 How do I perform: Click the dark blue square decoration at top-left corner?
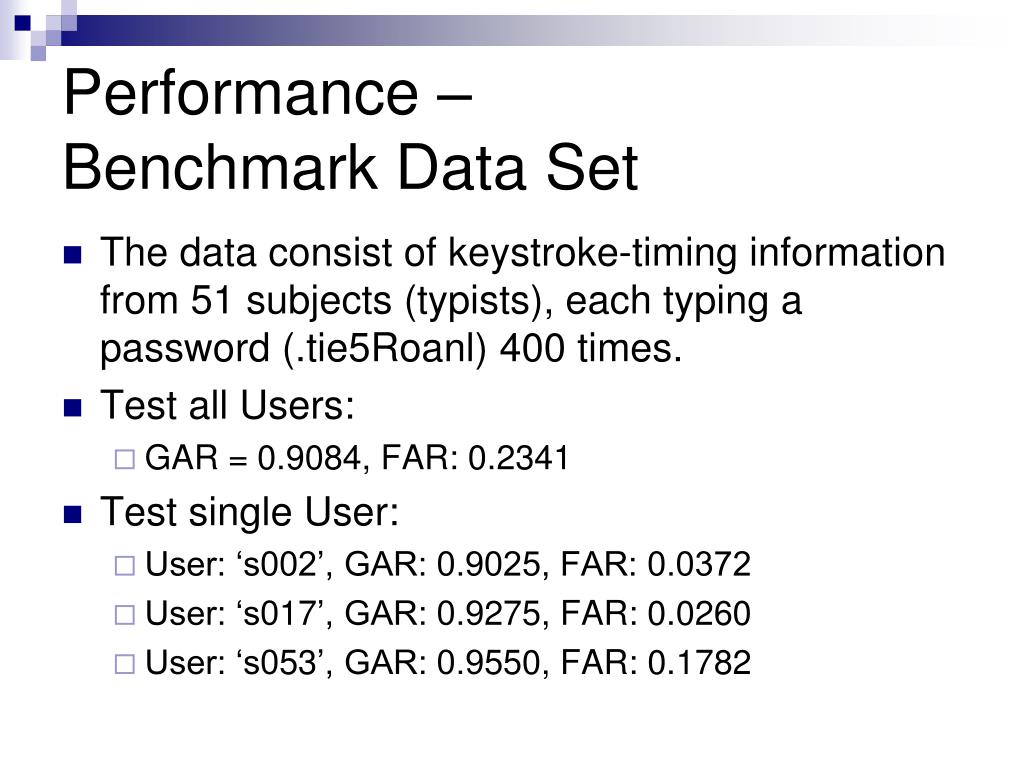pyautogui.click(x=22, y=23)
